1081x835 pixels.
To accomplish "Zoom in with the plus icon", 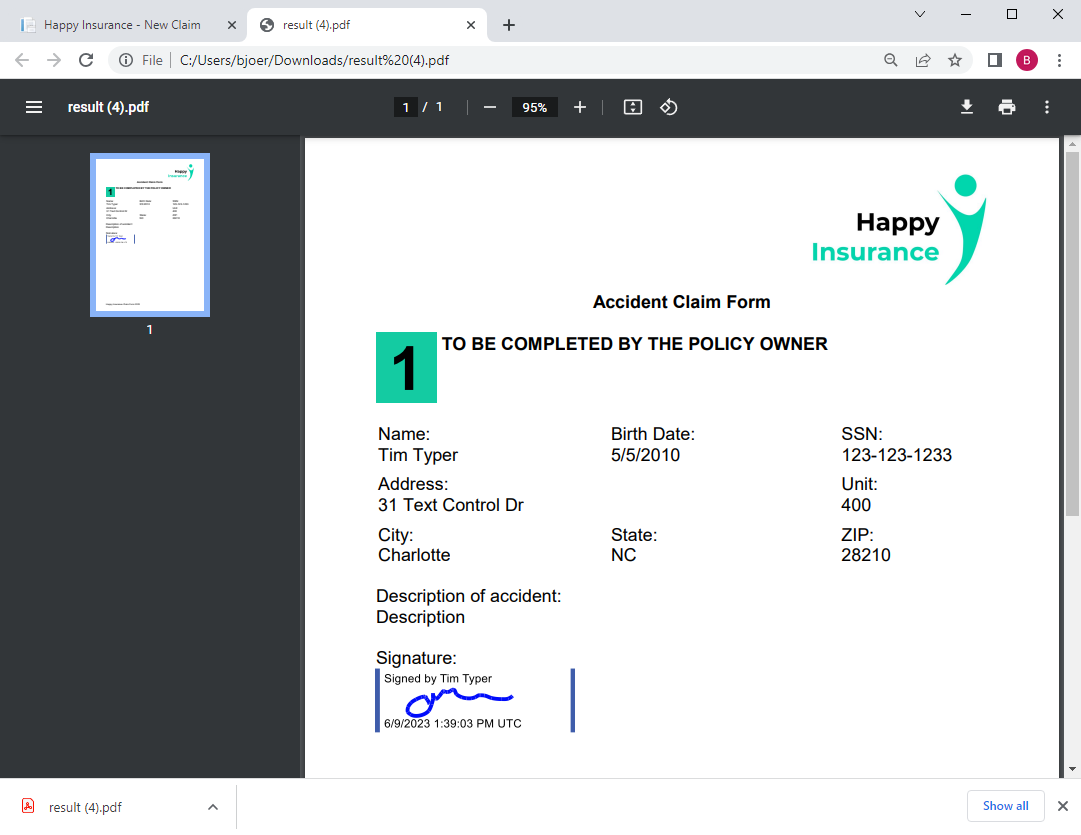I will [x=580, y=108].
